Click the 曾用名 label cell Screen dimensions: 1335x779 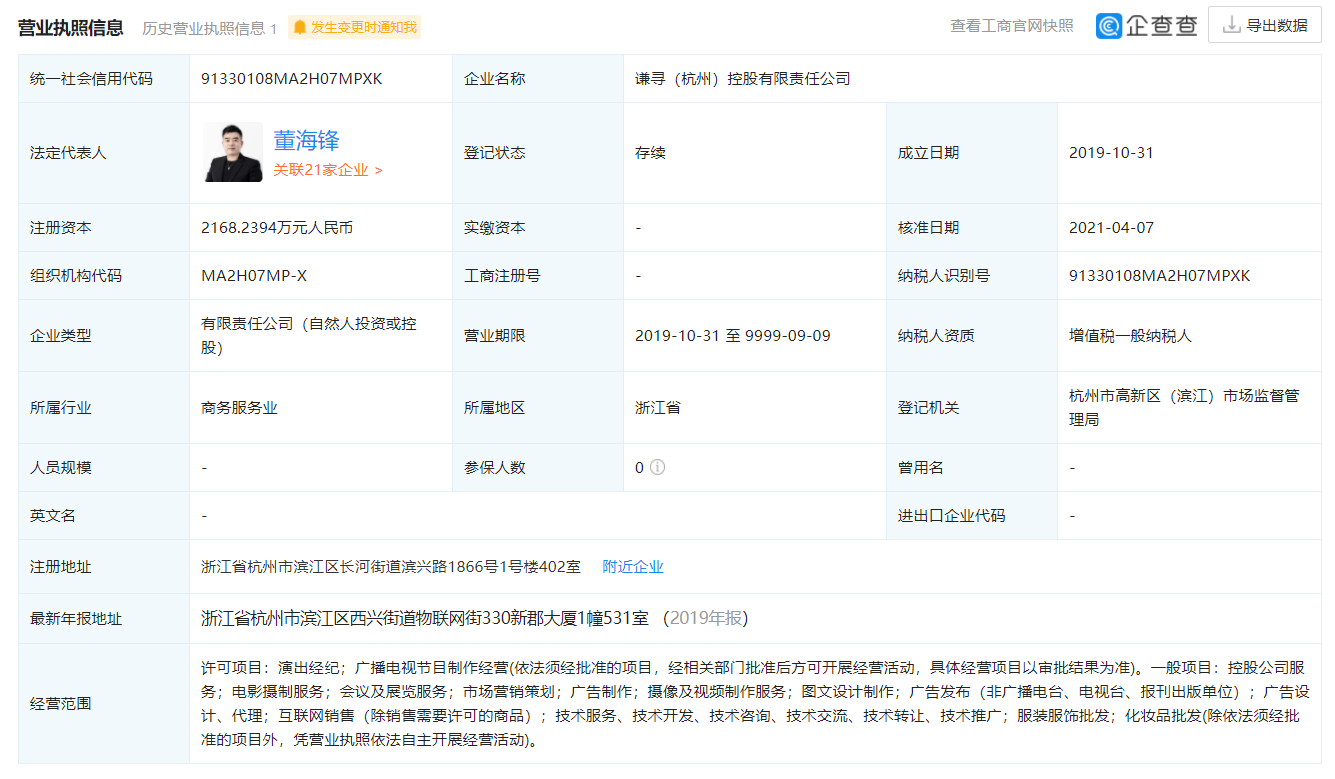972,467
